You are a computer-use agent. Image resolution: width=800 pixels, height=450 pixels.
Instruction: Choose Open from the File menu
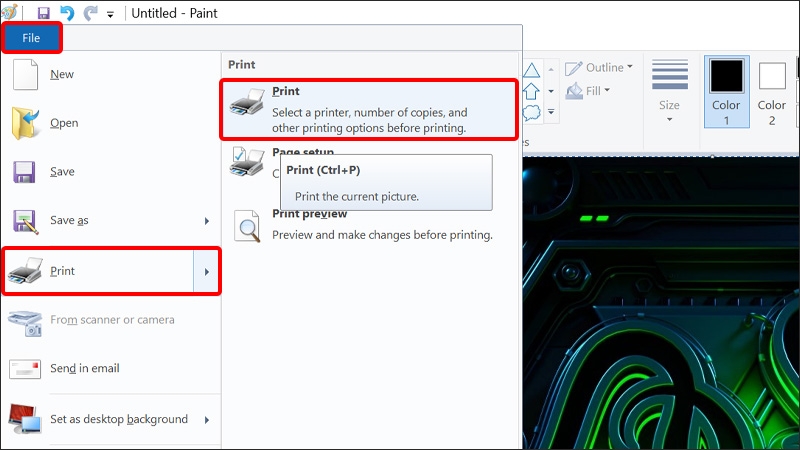[111, 123]
